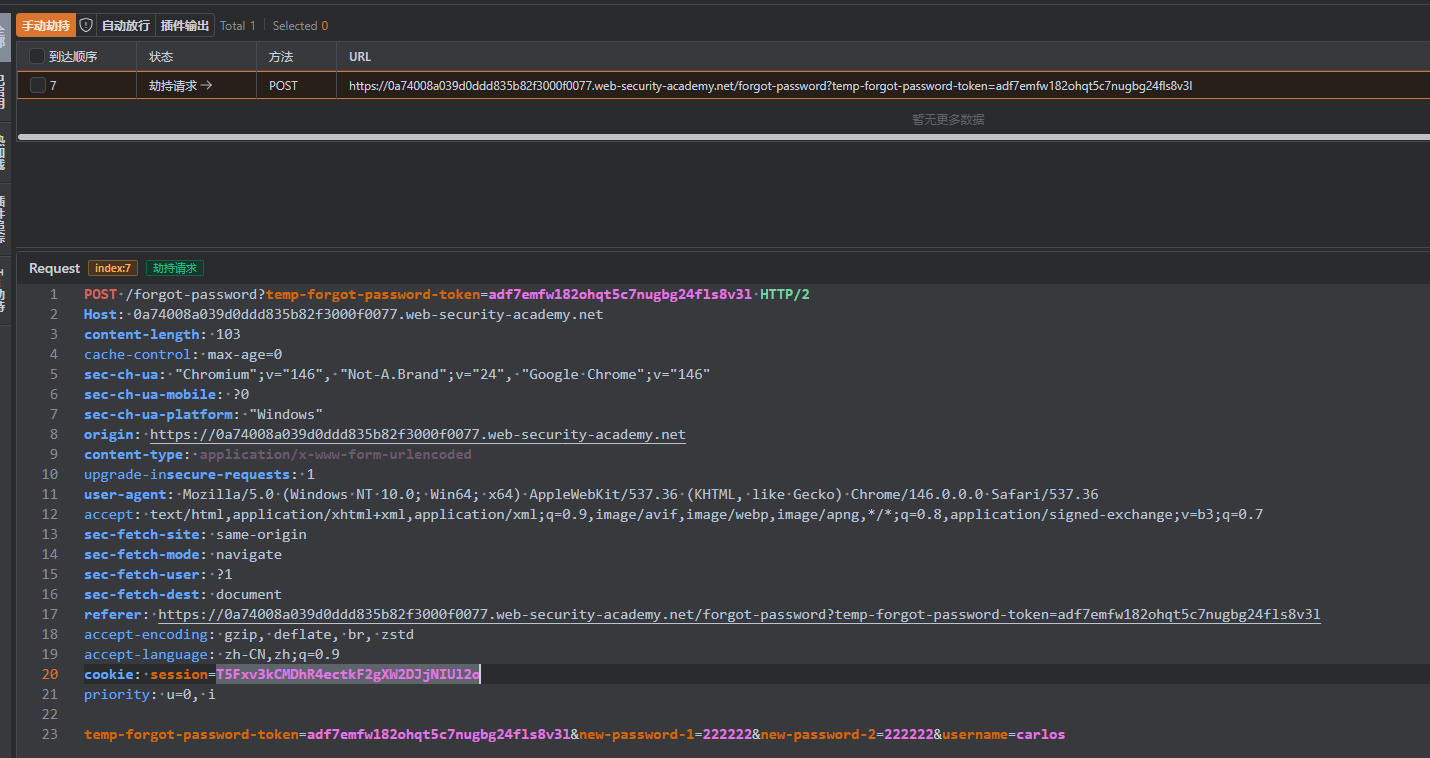
Task: Click the URL column header
Action: [x=360, y=57]
